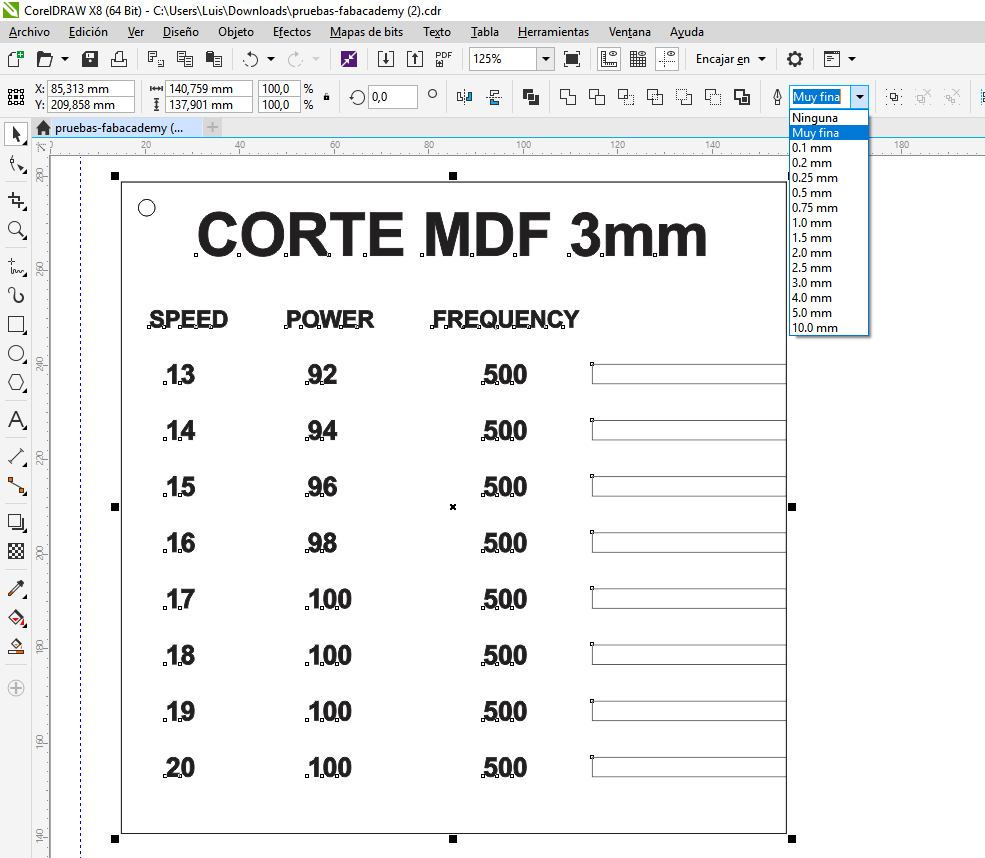Click the Publish to PDF icon
The height and width of the screenshot is (858, 985).
(444, 59)
